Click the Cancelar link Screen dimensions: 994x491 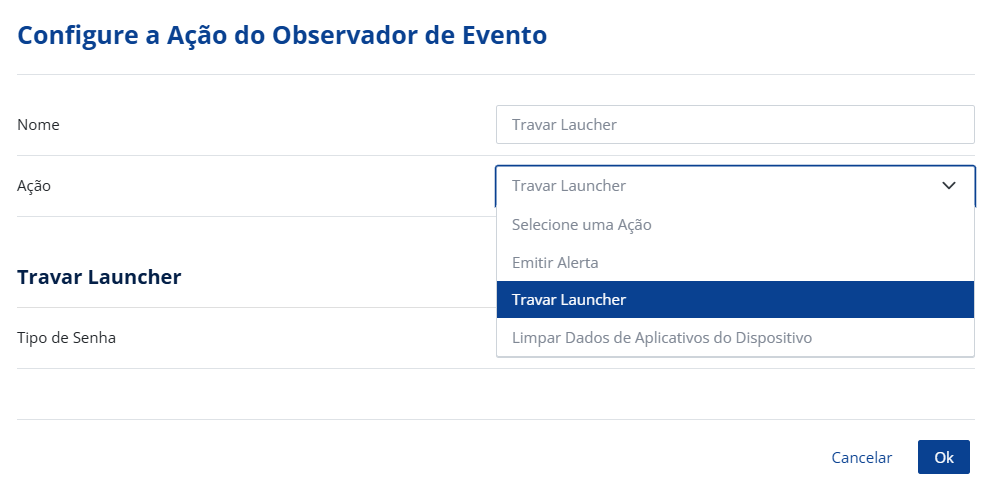(861, 457)
